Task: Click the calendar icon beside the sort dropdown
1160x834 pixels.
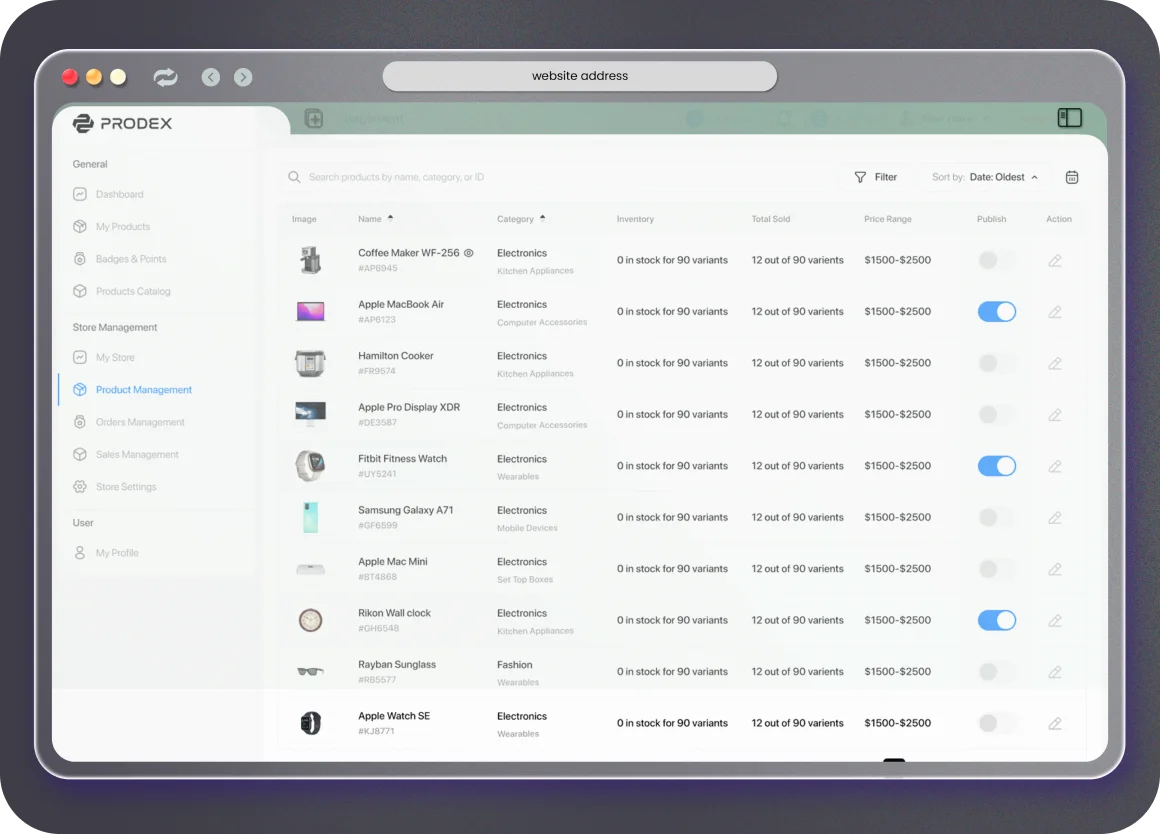Action: 1071,177
